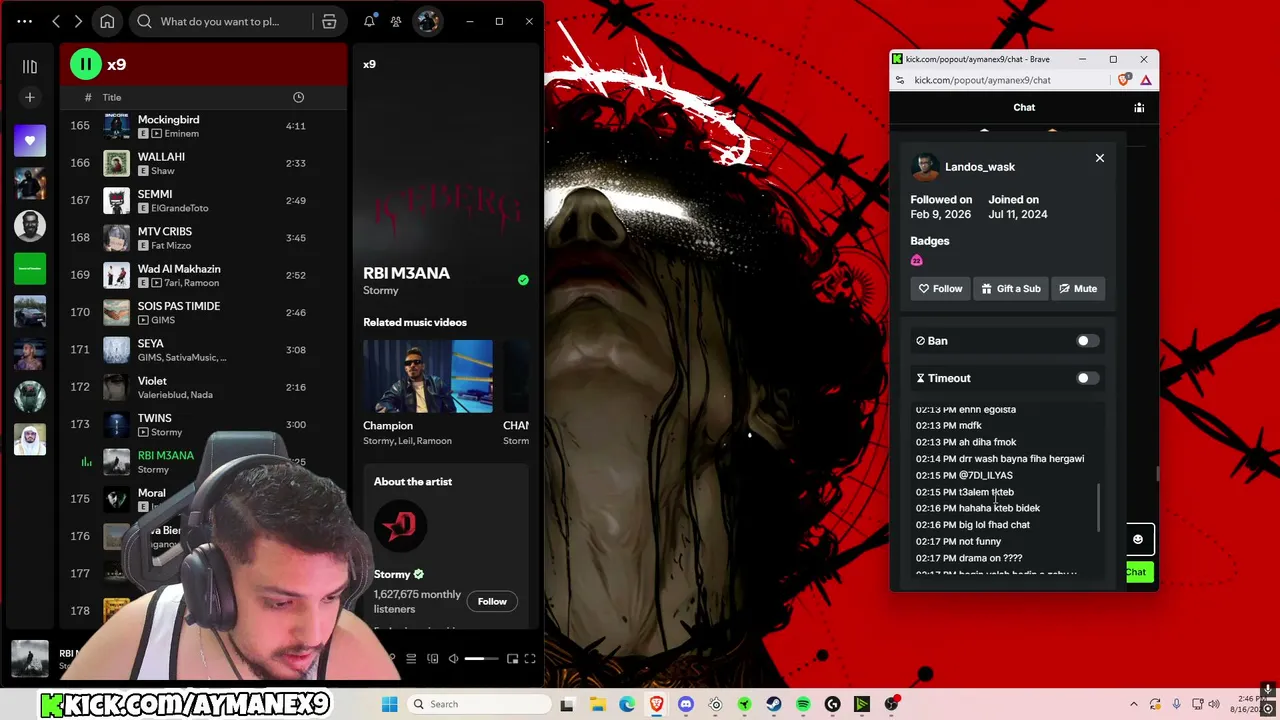1280x720 pixels.
Task: Open Spotify from the taskbar
Action: click(x=803, y=704)
